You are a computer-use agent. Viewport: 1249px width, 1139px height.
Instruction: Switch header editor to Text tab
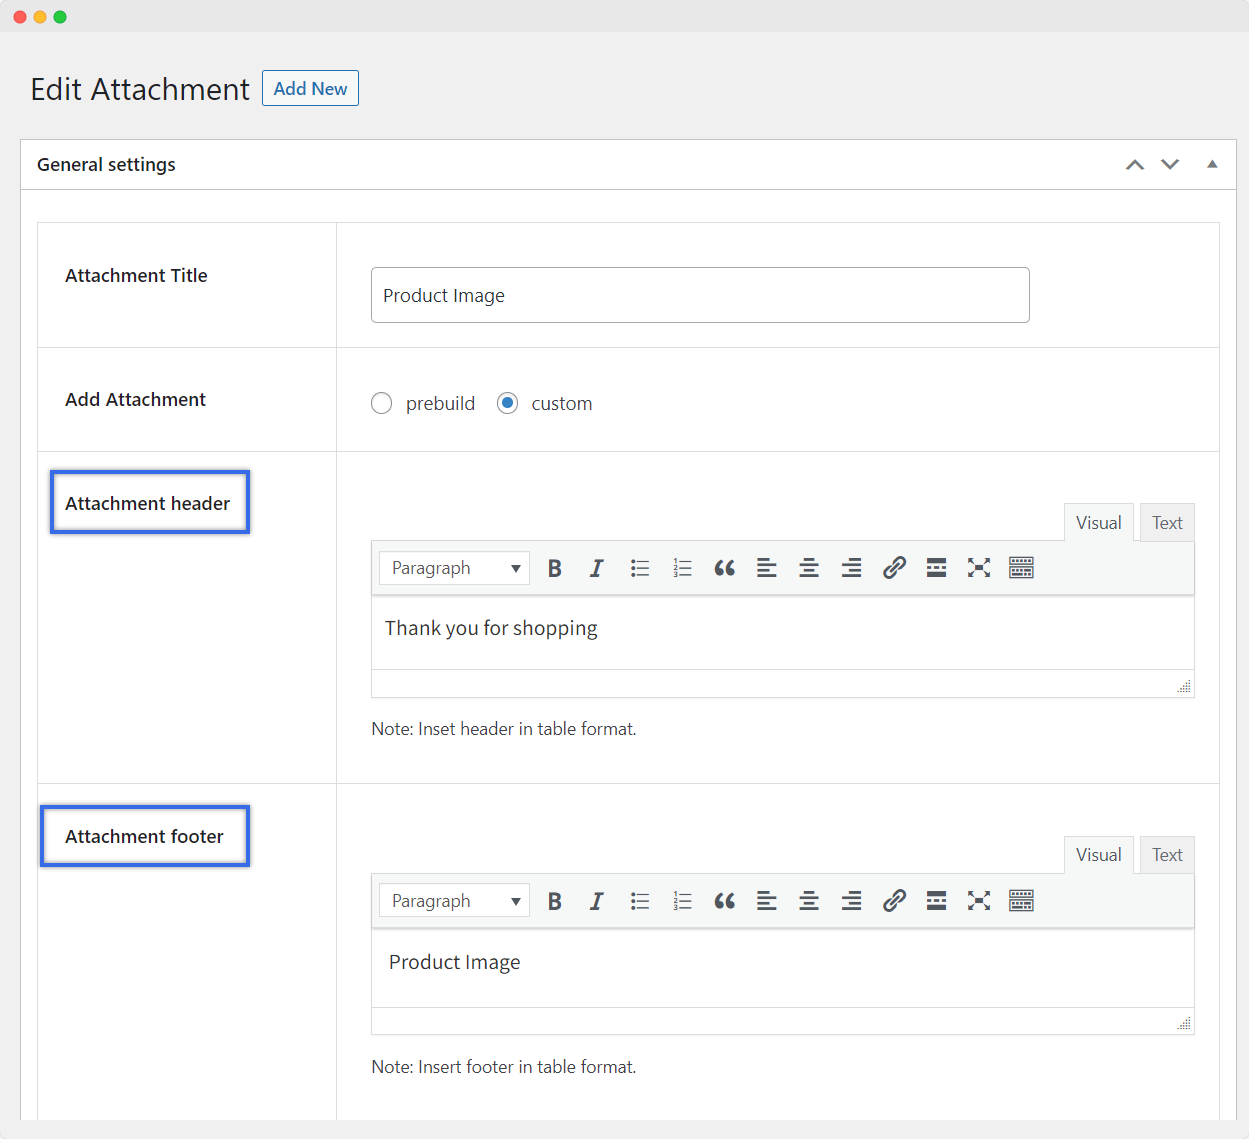click(x=1166, y=523)
